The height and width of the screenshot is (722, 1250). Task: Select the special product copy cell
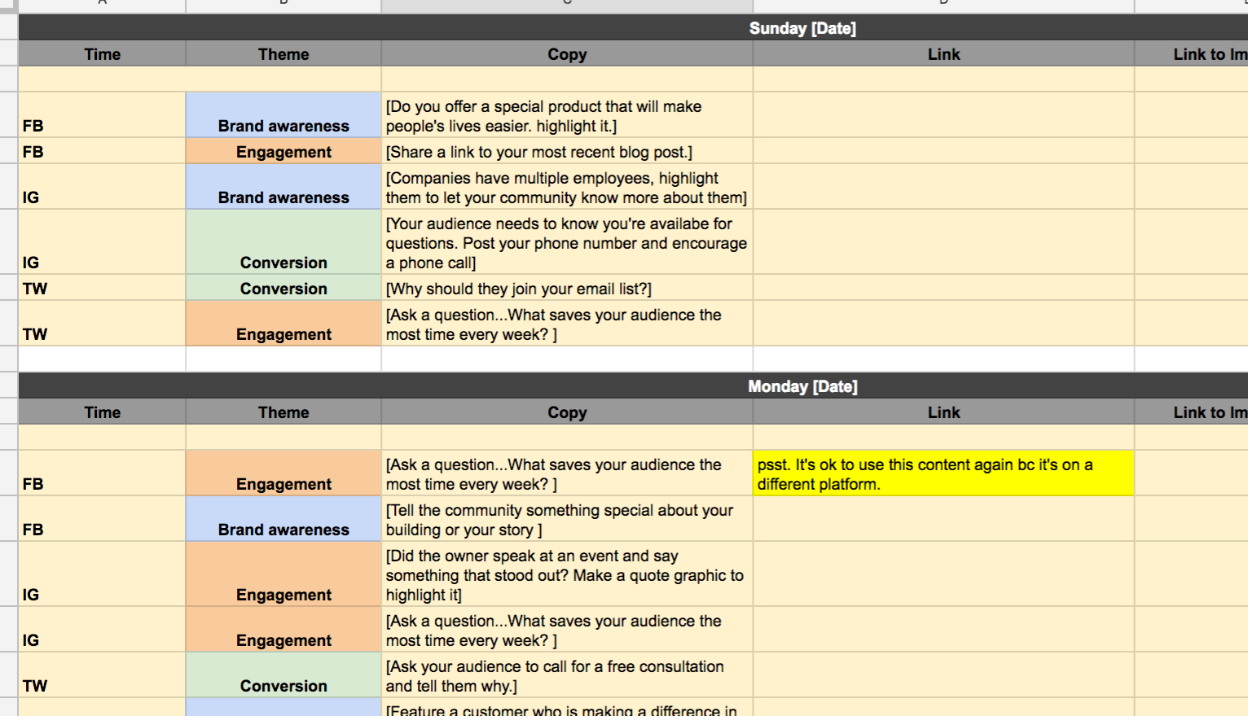click(567, 116)
